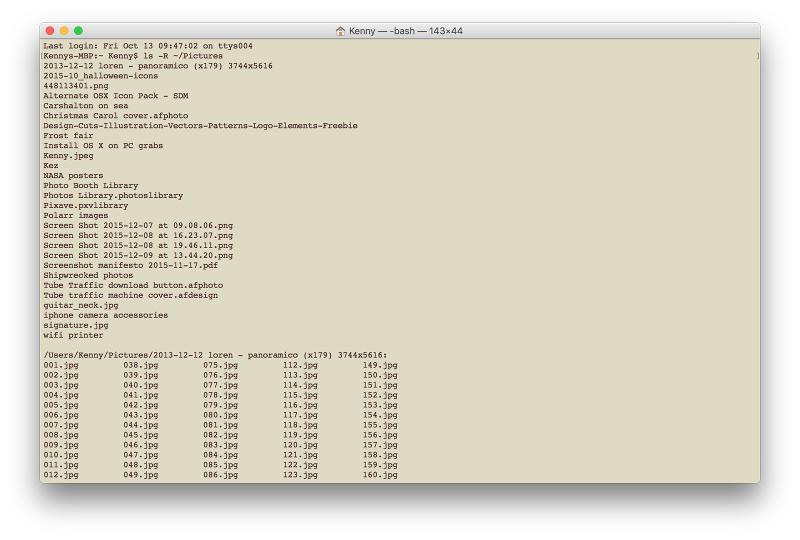This screenshot has width=800, height=540.
Task: Click 'wifi printer' in the listing
Action: click(x=73, y=336)
